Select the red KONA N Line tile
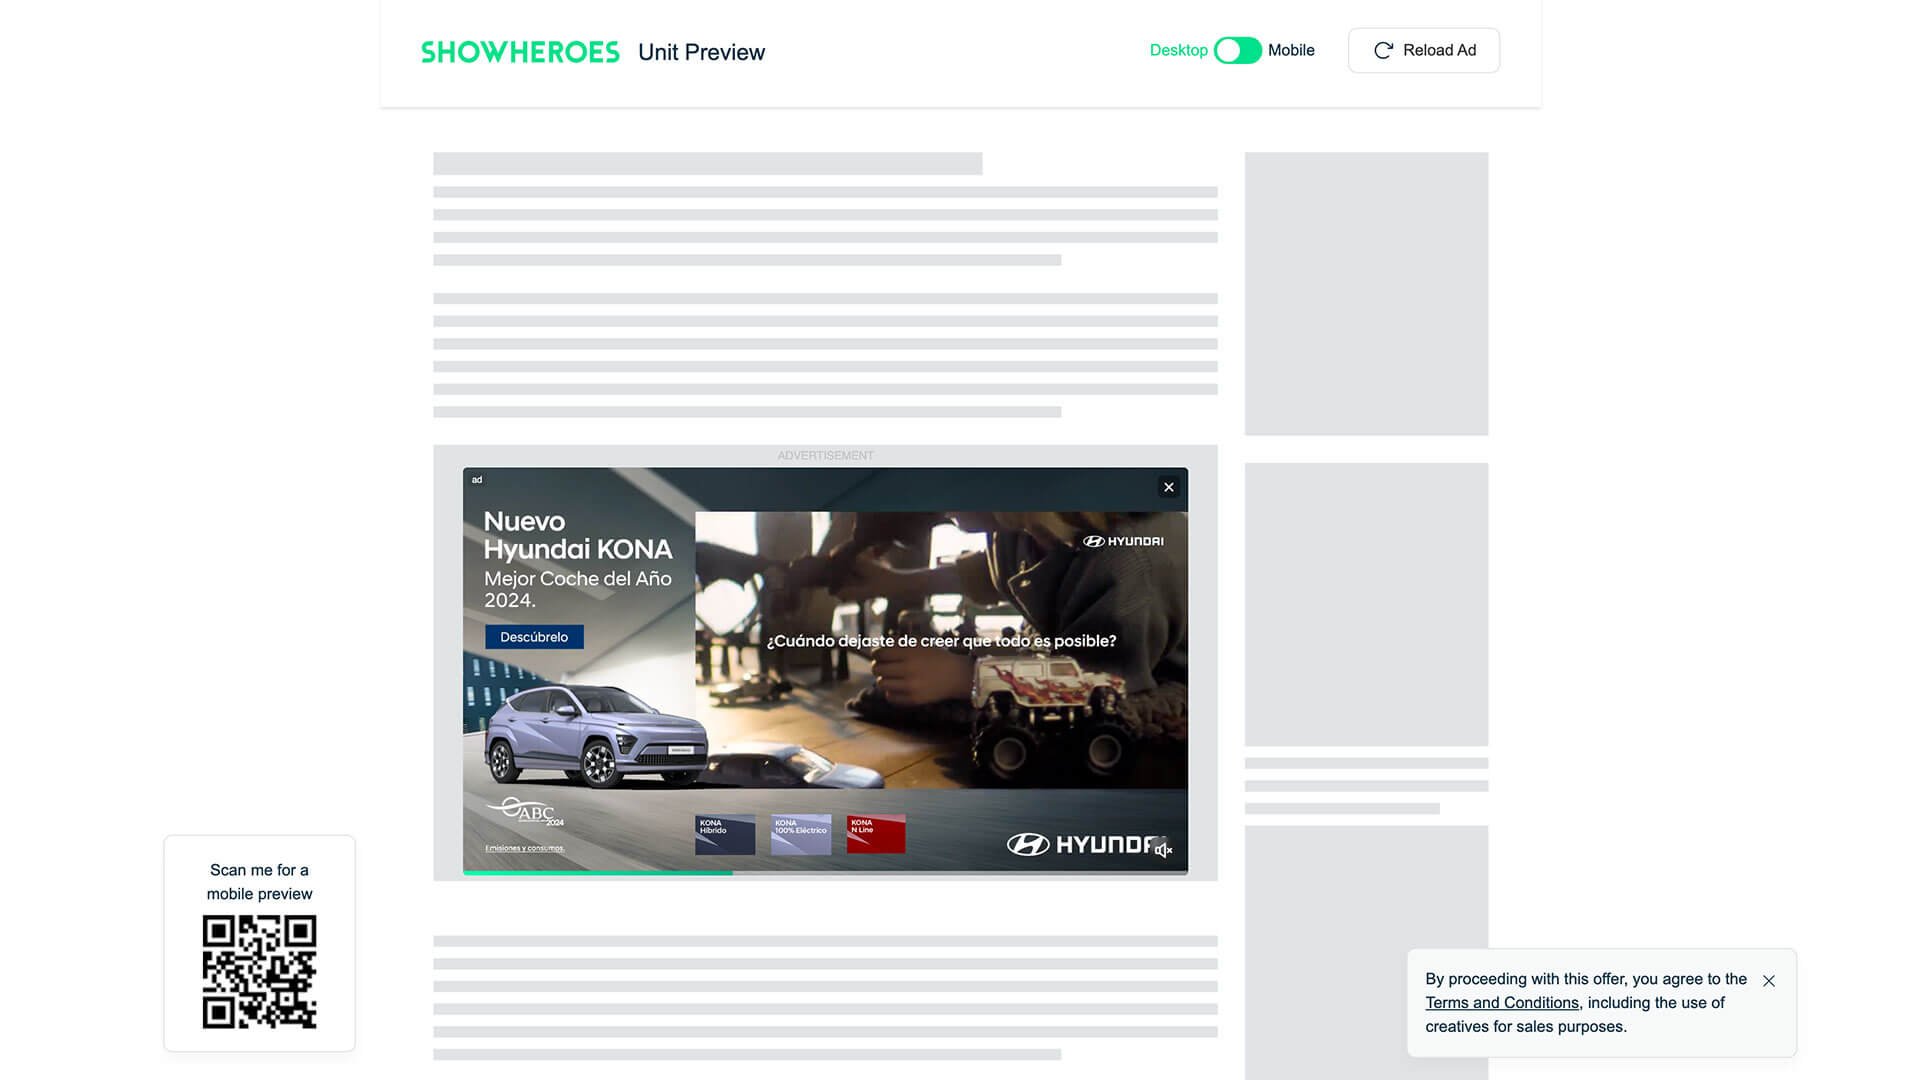1920x1080 pixels. tap(875, 834)
